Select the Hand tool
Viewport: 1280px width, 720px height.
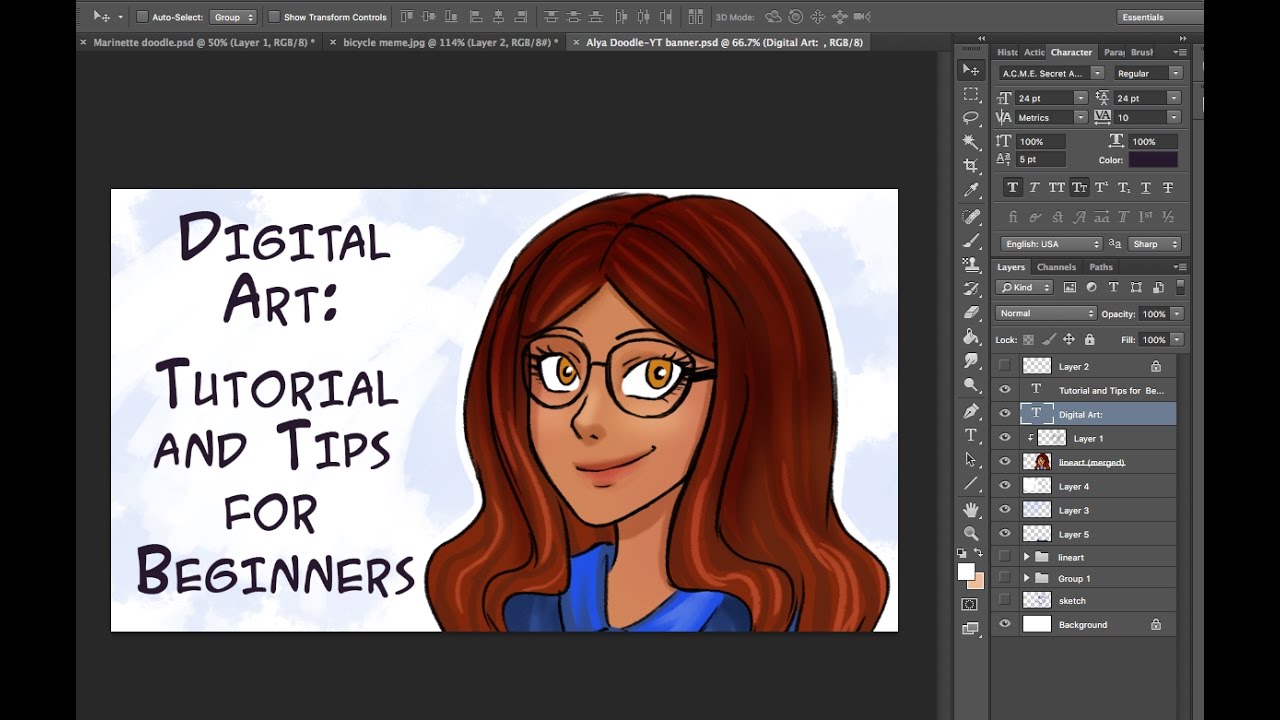970,509
